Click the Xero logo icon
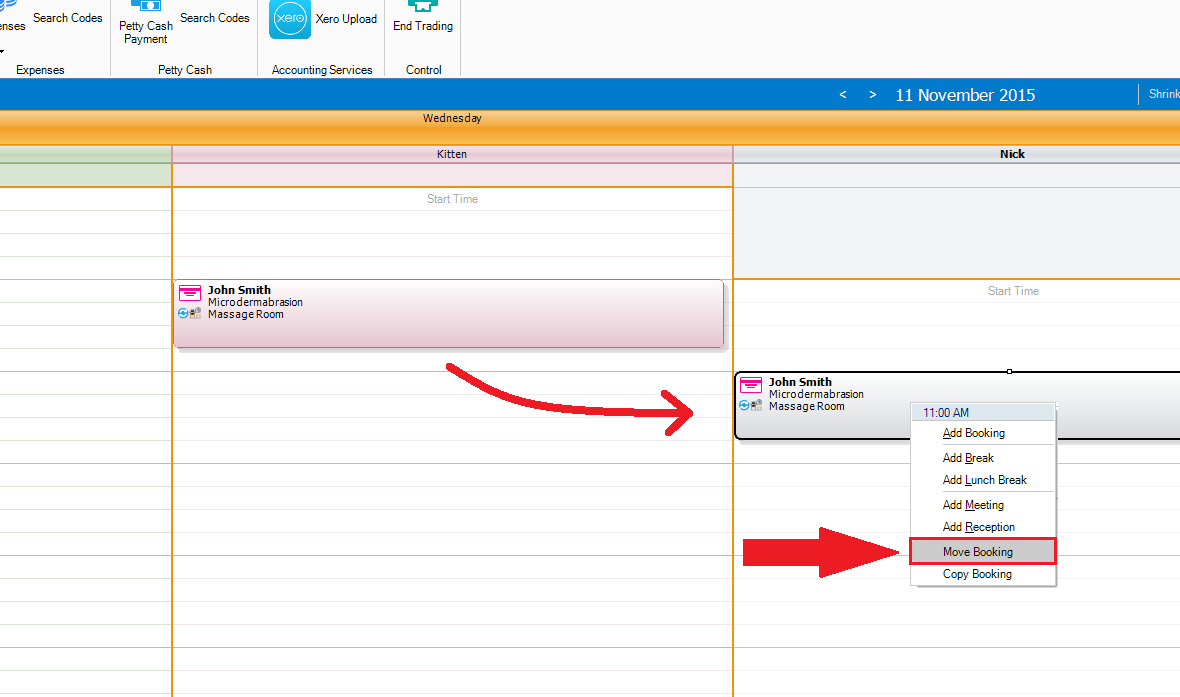1180x697 pixels. click(x=290, y=19)
